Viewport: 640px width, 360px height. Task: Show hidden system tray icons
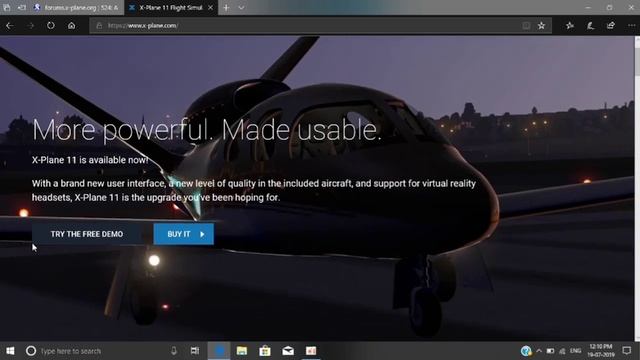539,351
